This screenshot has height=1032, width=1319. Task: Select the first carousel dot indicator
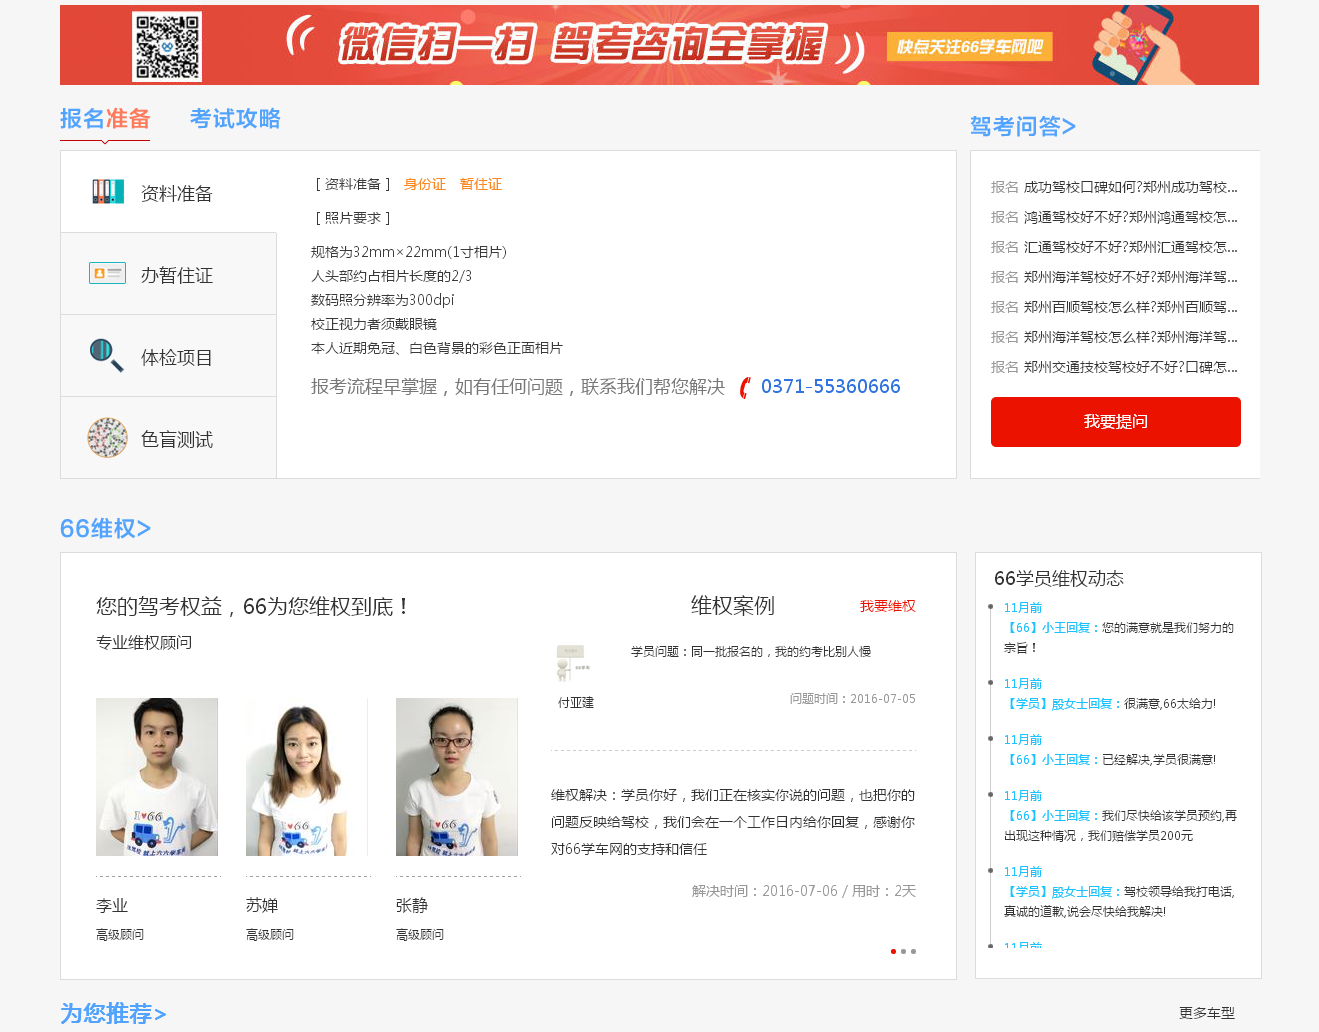tap(893, 952)
